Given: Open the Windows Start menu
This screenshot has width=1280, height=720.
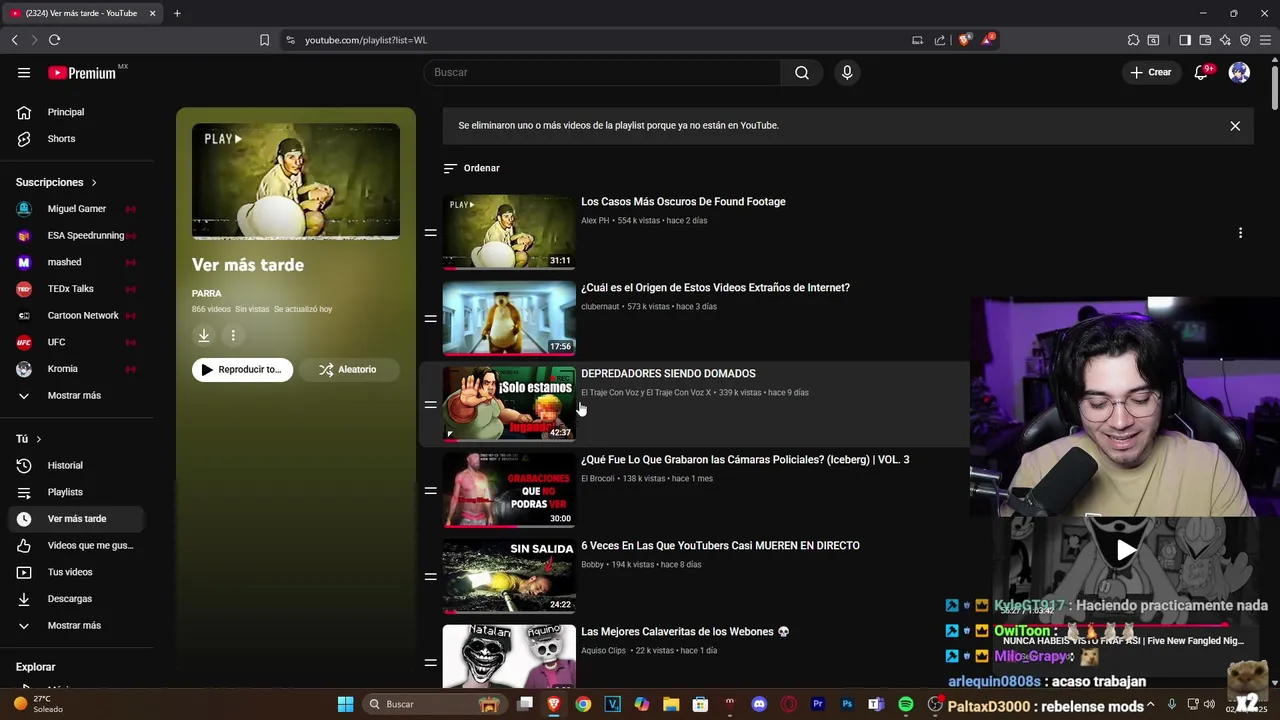Looking at the screenshot, I should 345,704.
